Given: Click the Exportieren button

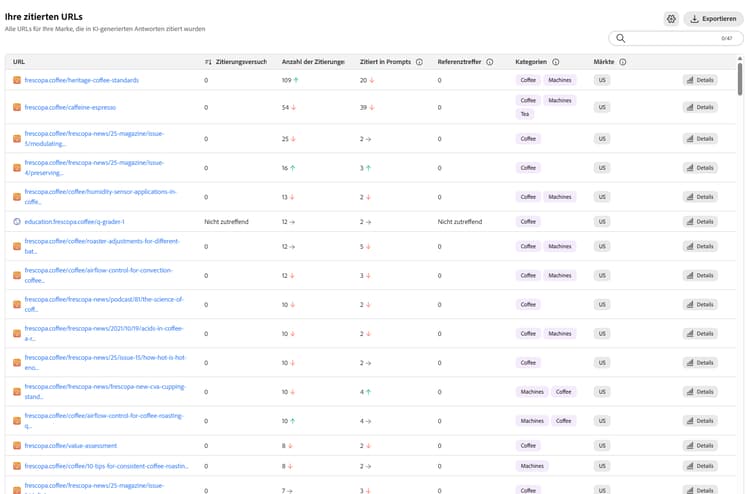Looking at the screenshot, I should pyautogui.click(x=713, y=19).
